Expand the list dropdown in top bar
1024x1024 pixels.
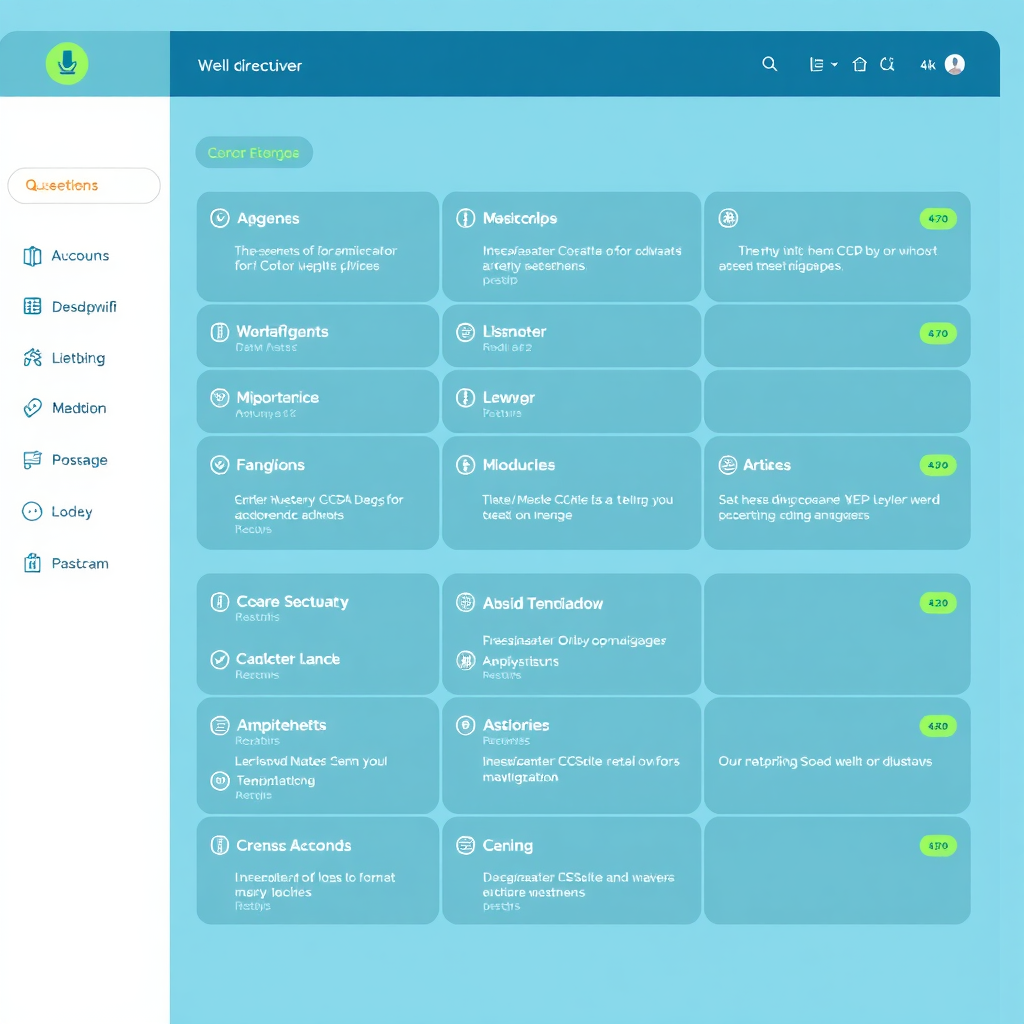point(818,63)
